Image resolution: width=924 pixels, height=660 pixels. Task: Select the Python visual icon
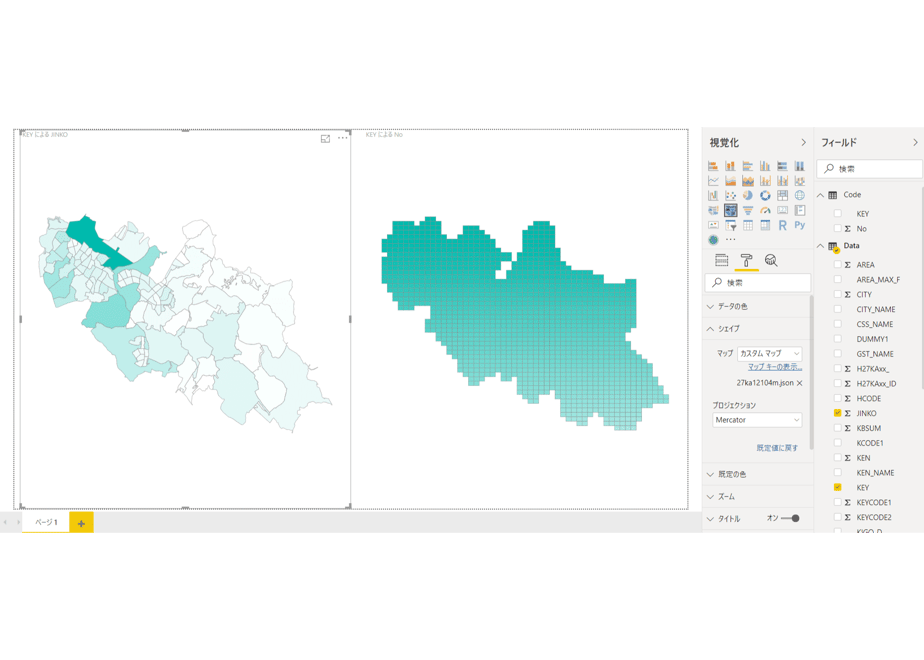coord(800,225)
